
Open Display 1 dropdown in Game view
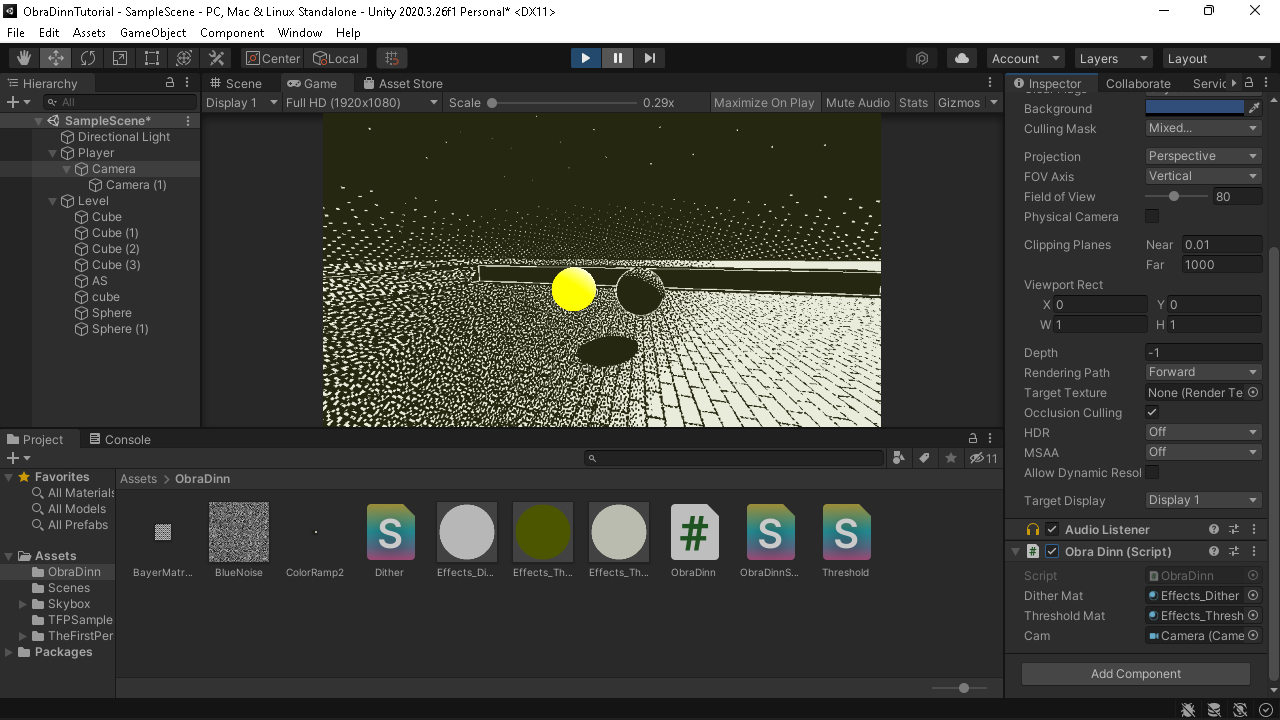[x=241, y=102]
